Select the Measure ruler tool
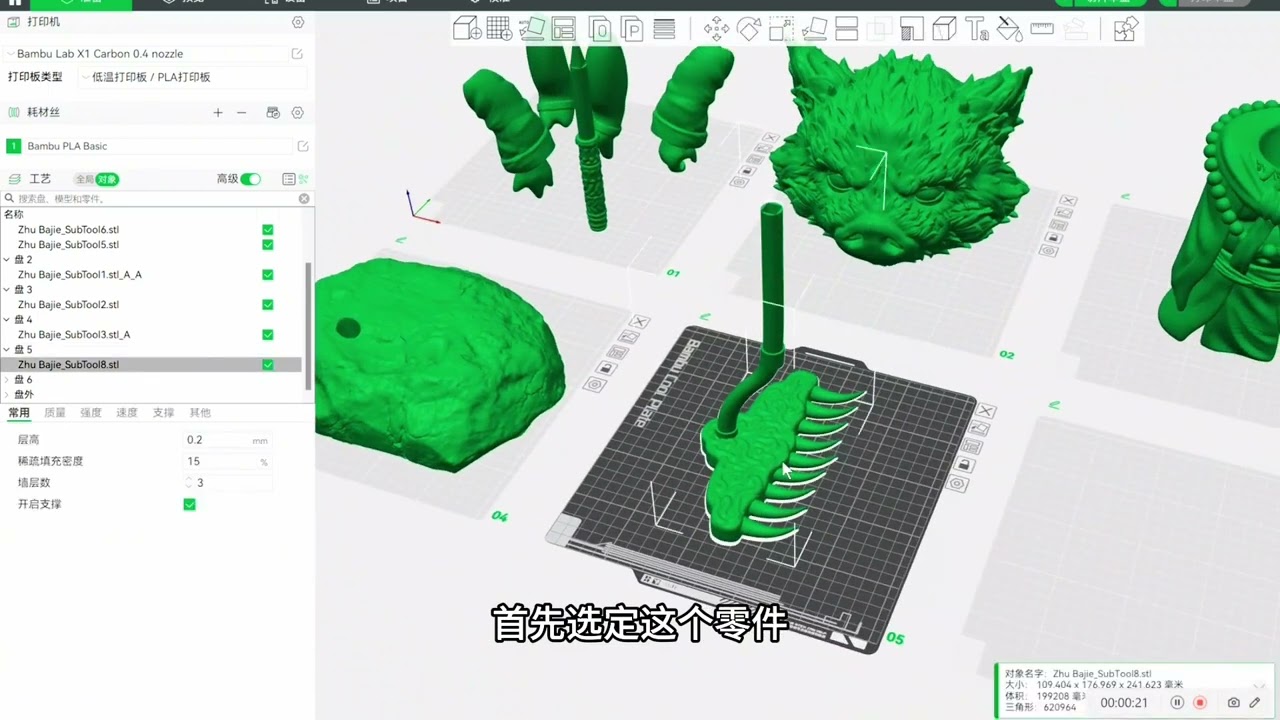Viewport: 1280px width, 720px height. pyautogui.click(x=1042, y=29)
